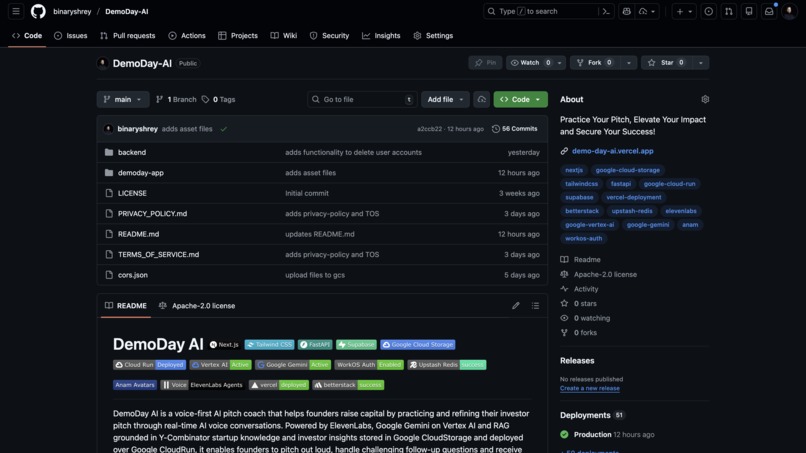This screenshot has width=806, height=453.
Task: Open the TERMS_OF_SERVICE.md file
Action: (x=158, y=255)
